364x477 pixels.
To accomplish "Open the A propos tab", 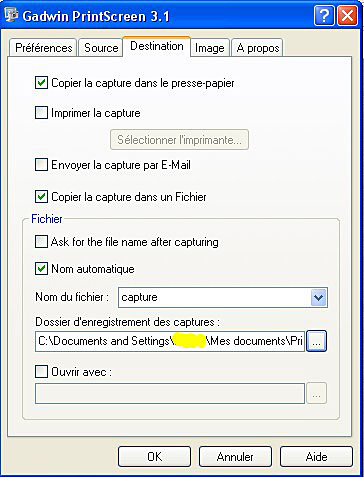I will click(258, 48).
